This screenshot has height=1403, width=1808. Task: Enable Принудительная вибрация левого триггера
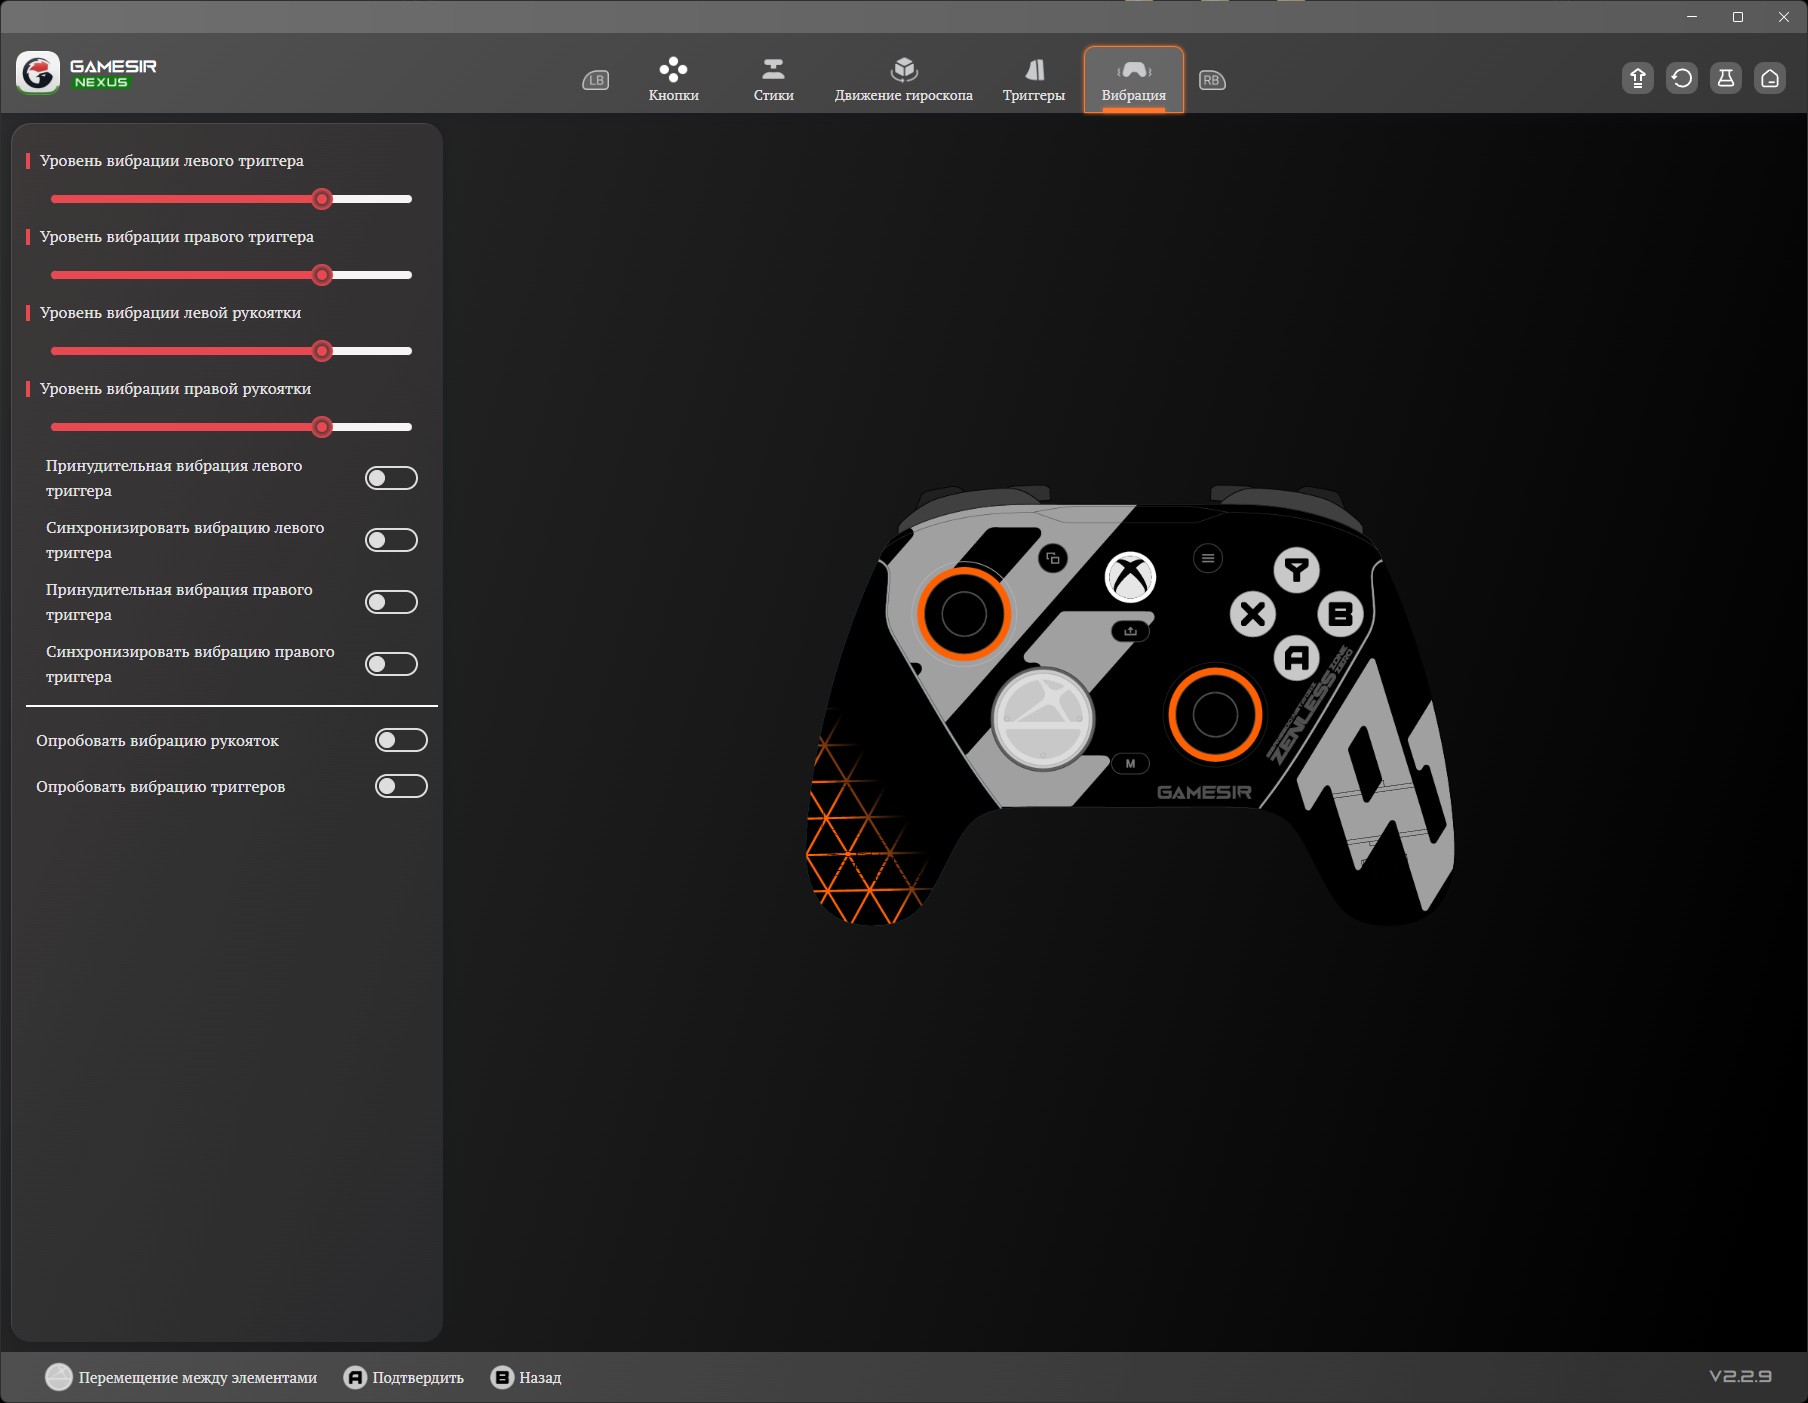pyautogui.click(x=391, y=478)
